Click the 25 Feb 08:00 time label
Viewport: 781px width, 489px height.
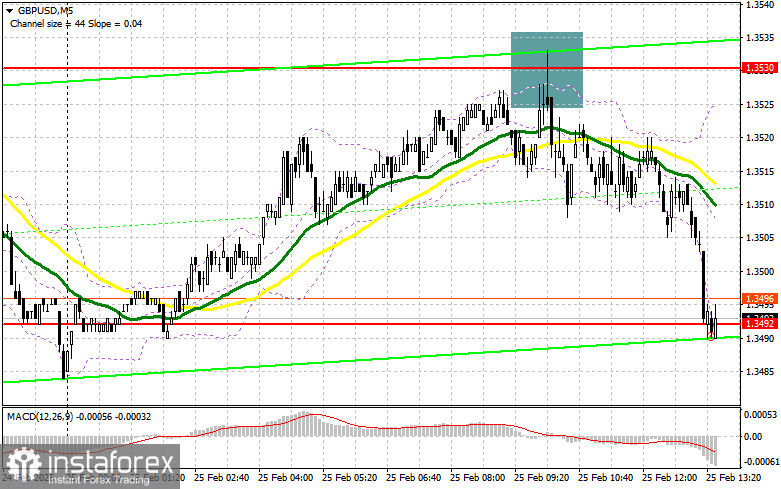[x=477, y=478]
